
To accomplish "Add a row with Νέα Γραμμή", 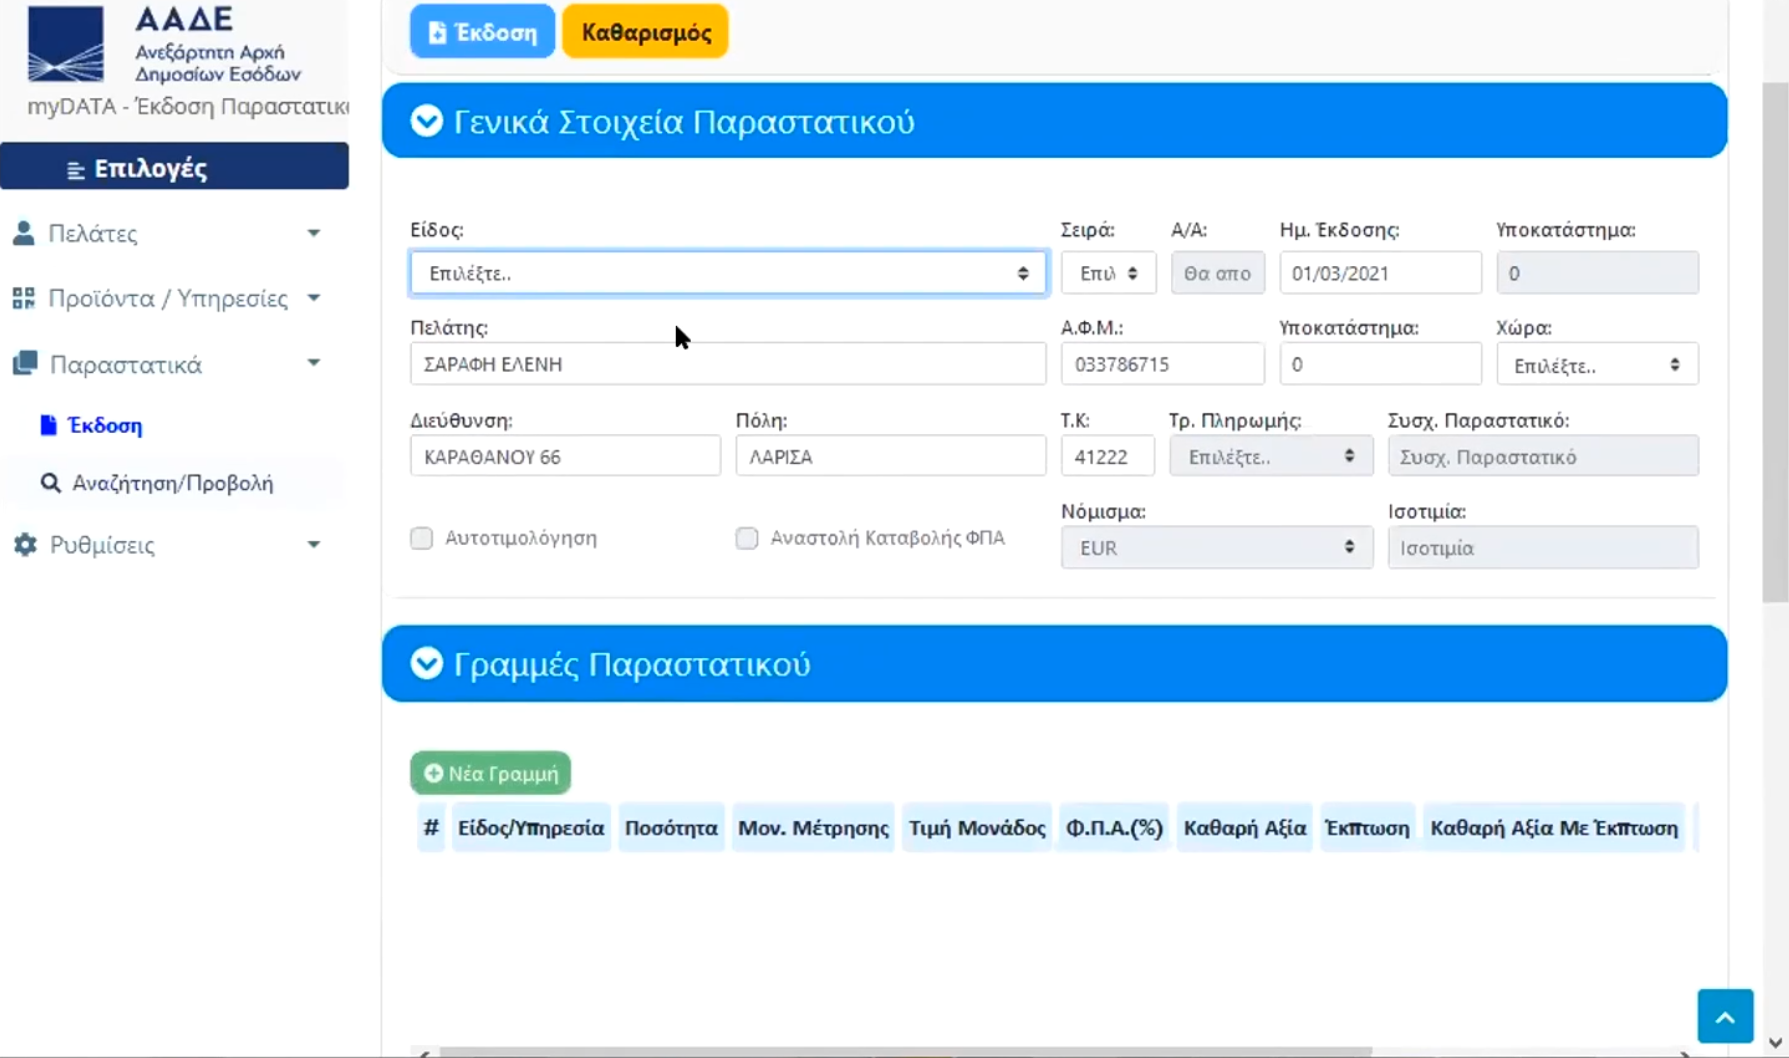I will [x=490, y=773].
